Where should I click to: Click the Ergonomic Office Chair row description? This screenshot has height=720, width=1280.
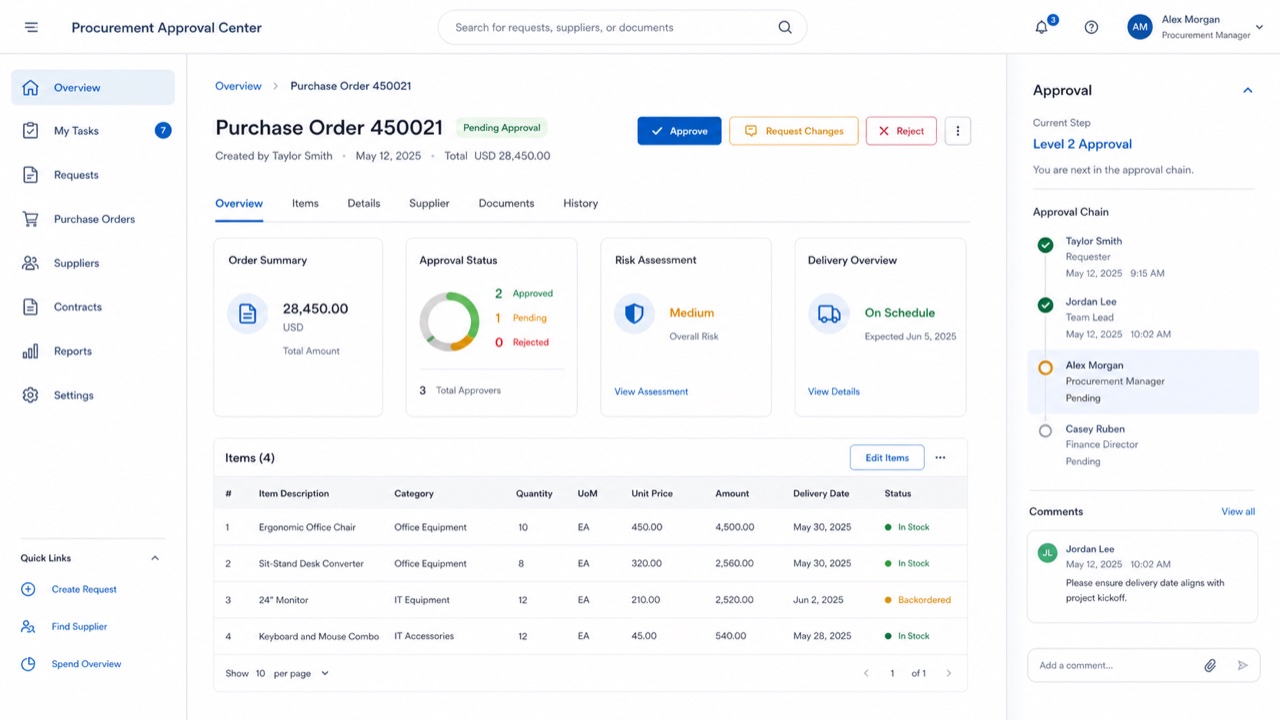(307, 527)
